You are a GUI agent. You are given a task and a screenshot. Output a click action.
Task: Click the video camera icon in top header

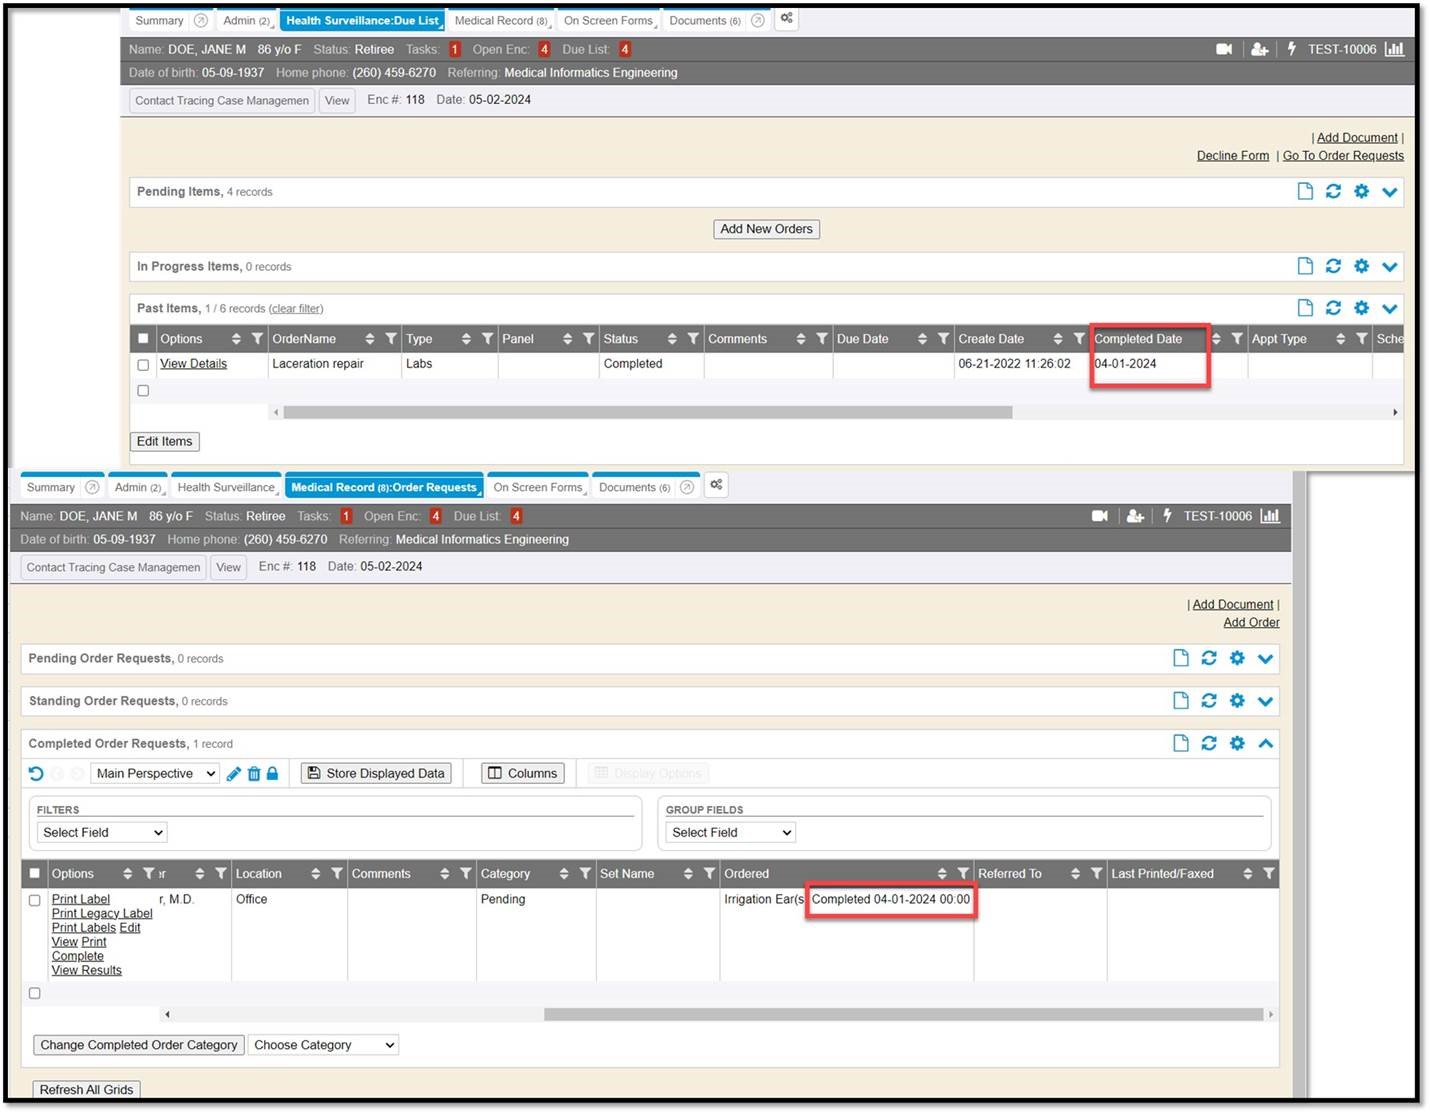pos(1223,49)
